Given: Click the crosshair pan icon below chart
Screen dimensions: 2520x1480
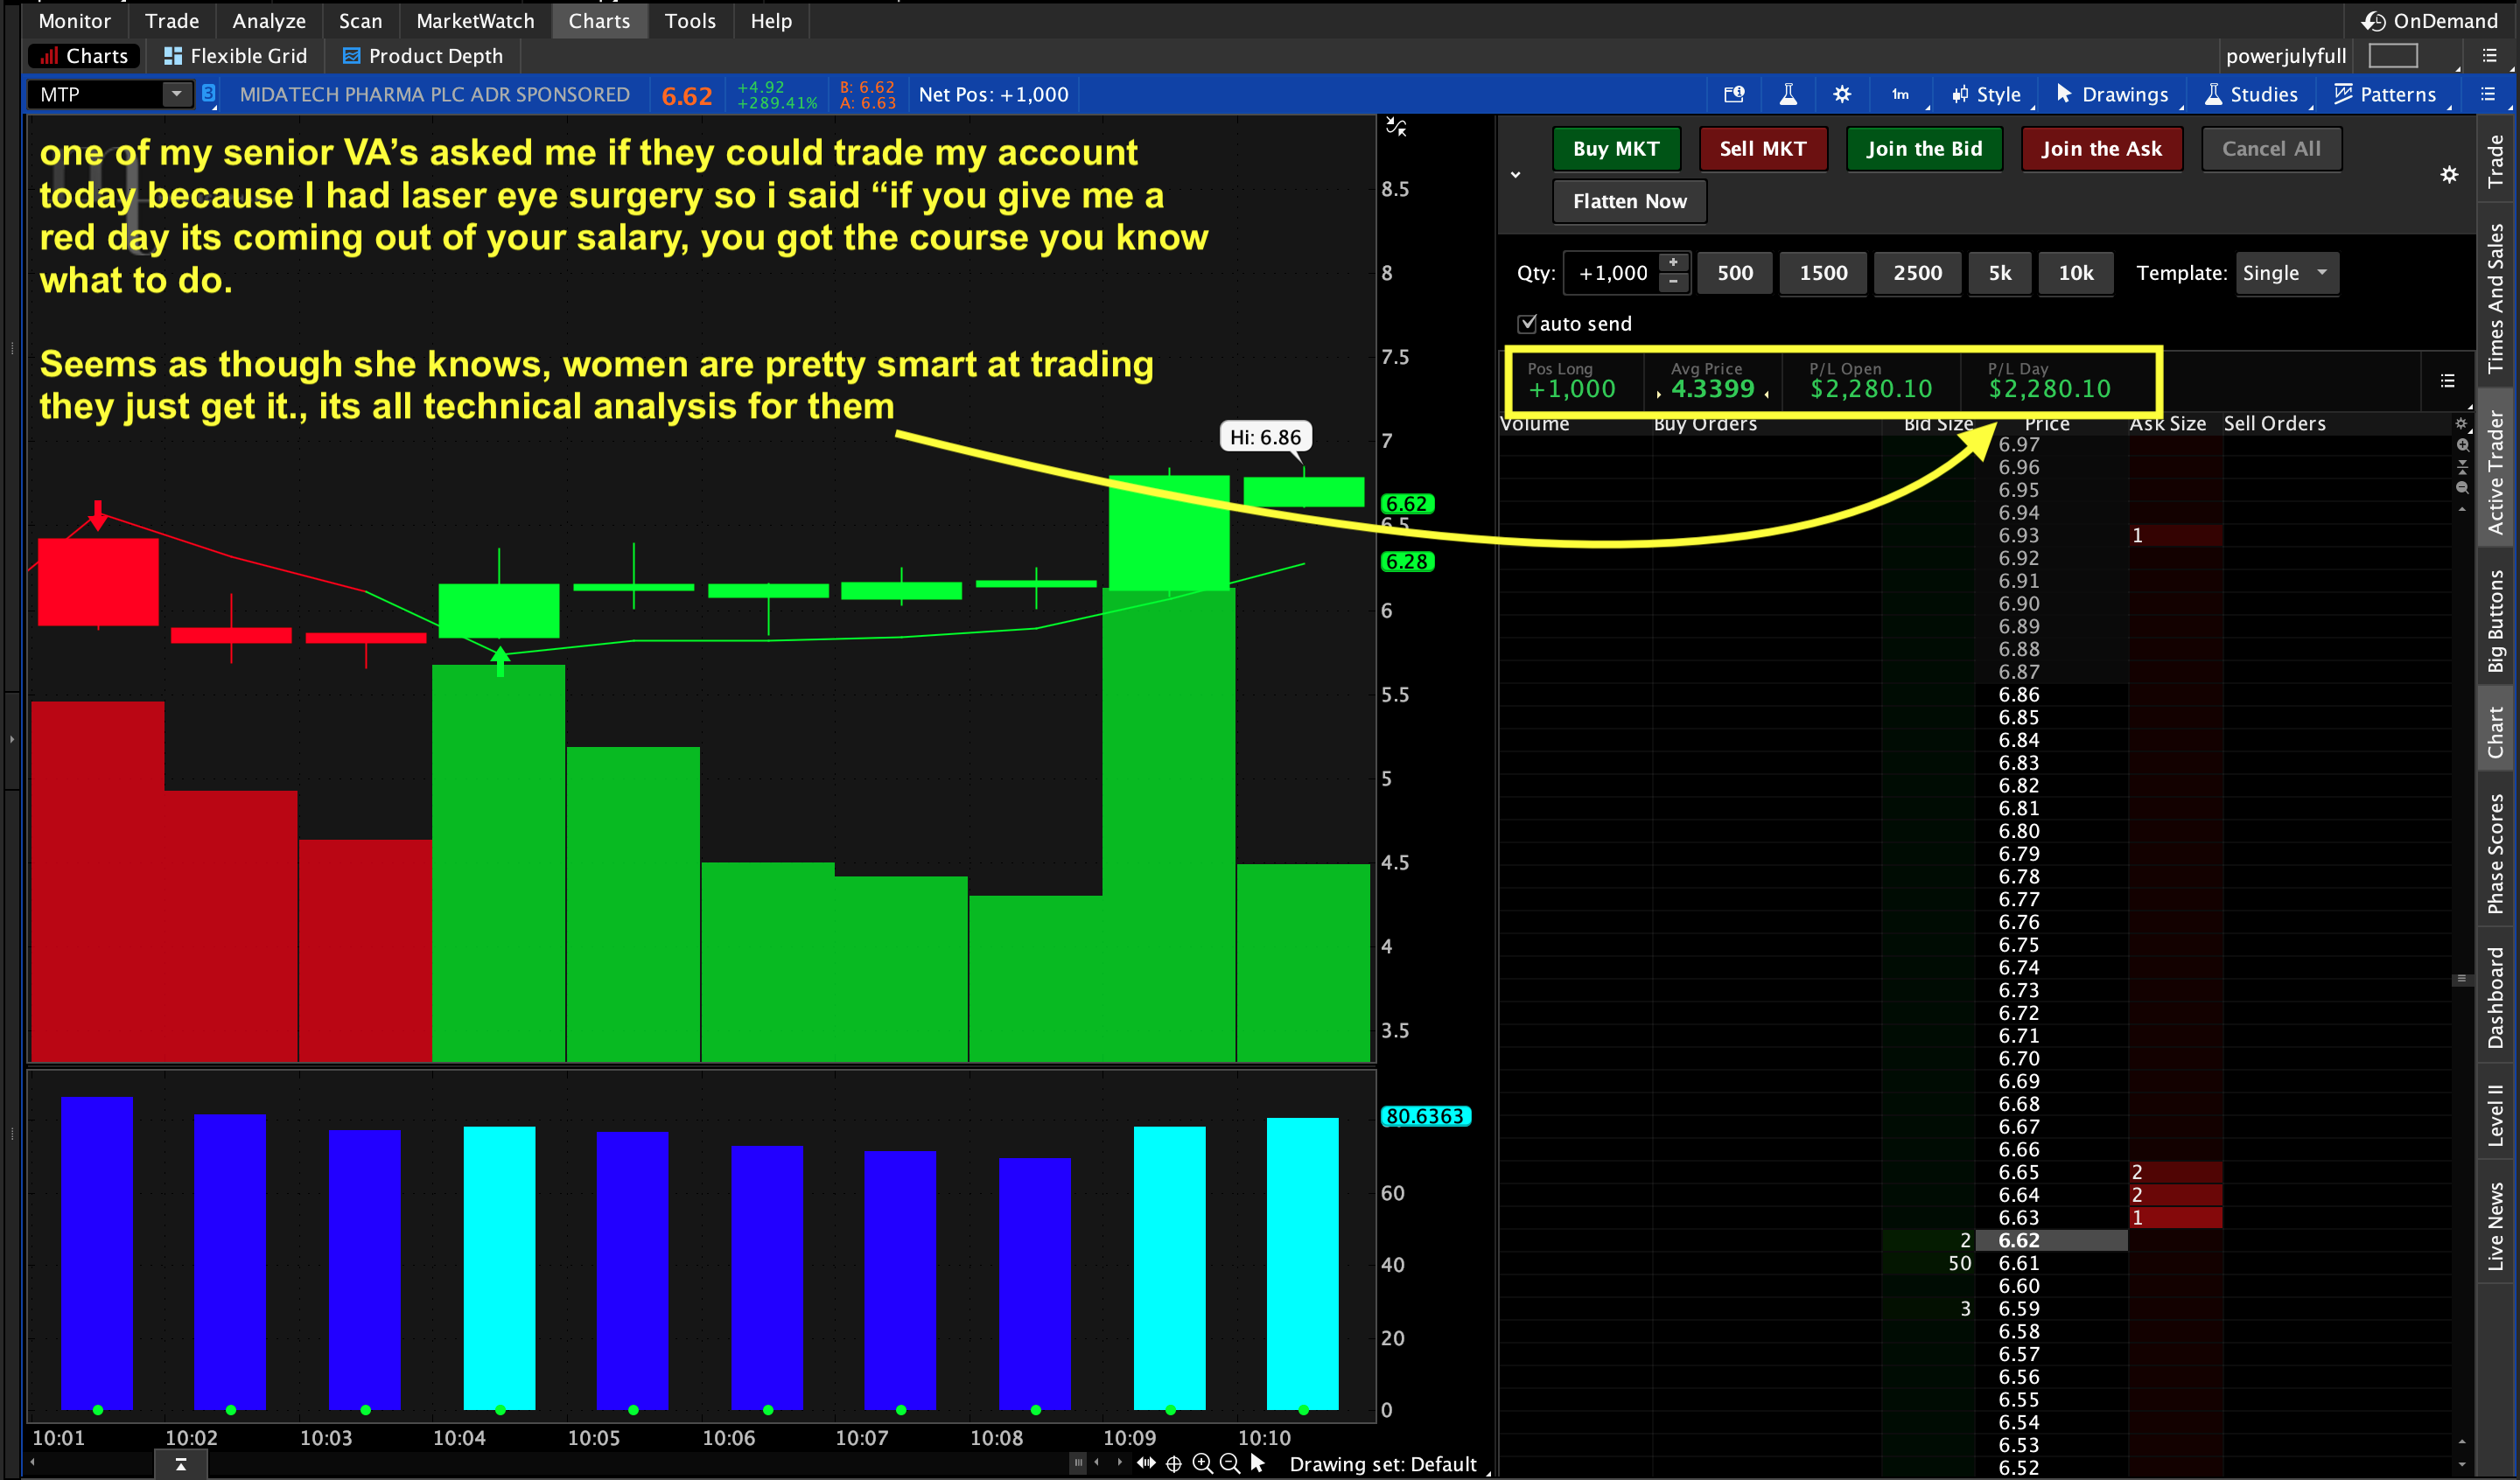Looking at the screenshot, I should click(x=1174, y=1463).
